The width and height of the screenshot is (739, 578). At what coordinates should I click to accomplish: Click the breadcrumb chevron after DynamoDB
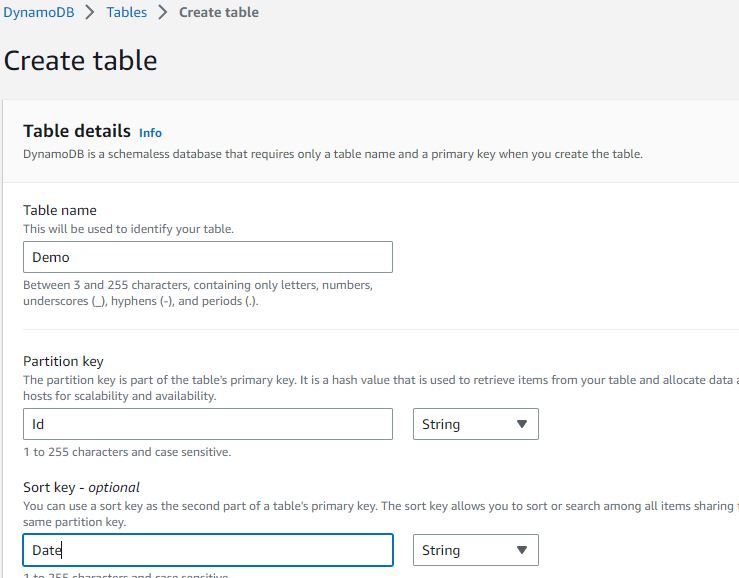tap(90, 12)
